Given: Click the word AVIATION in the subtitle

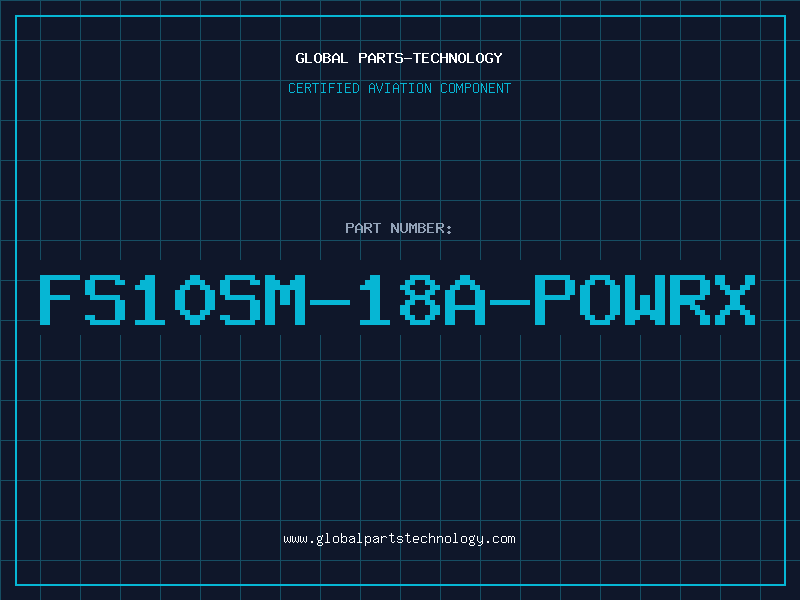Looking at the screenshot, I should point(399,88).
